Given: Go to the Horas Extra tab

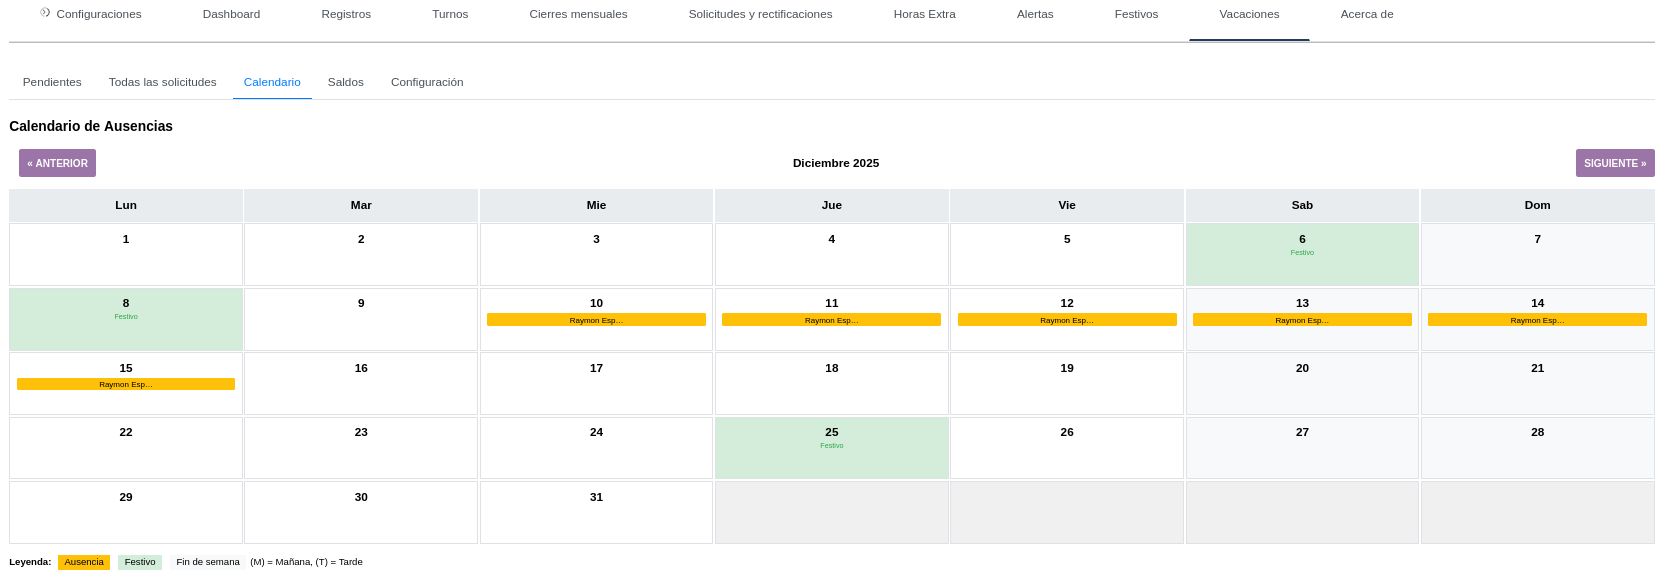Looking at the screenshot, I should click(x=924, y=14).
